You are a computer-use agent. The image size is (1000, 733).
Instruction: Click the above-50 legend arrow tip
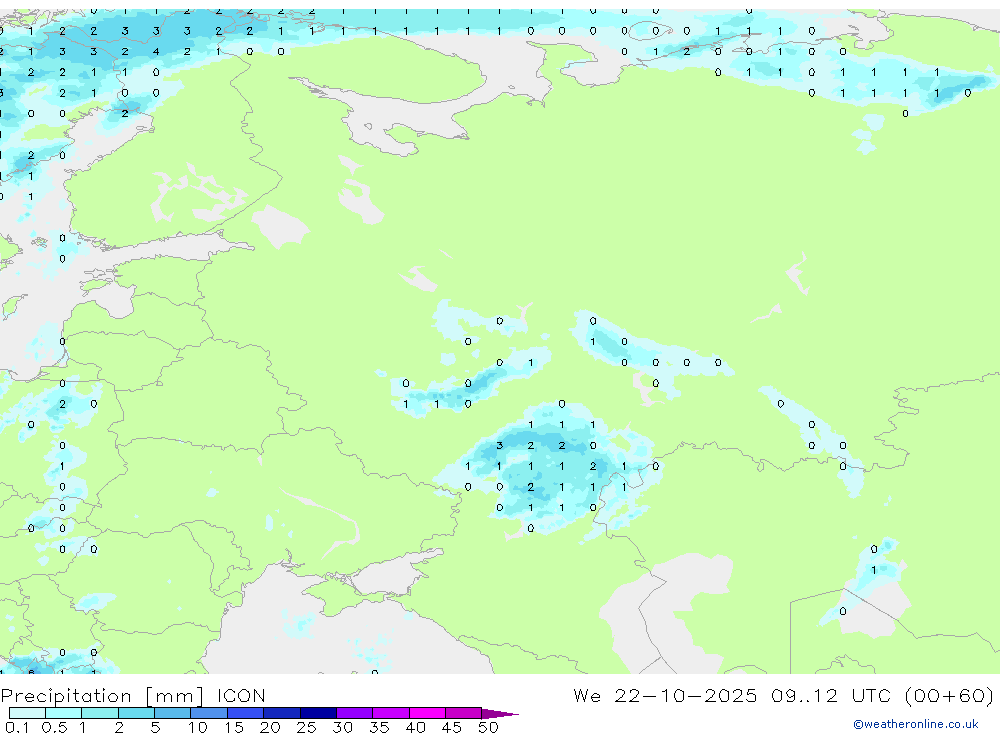pyautogui.click(x=501, y=713)
